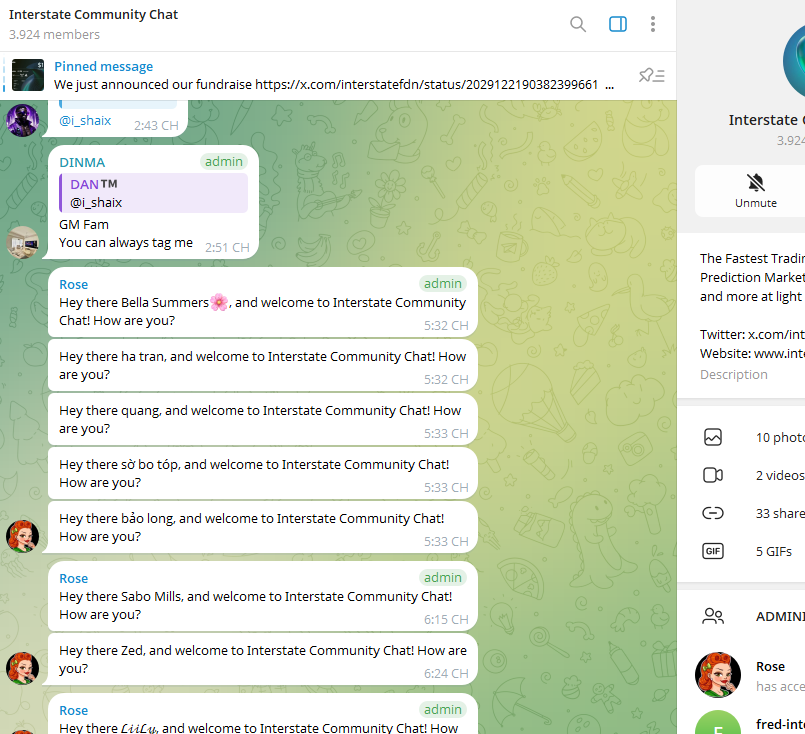Open the pinned messages list icon
Screen dimensions: 805x734
click(x=651, y=75)
